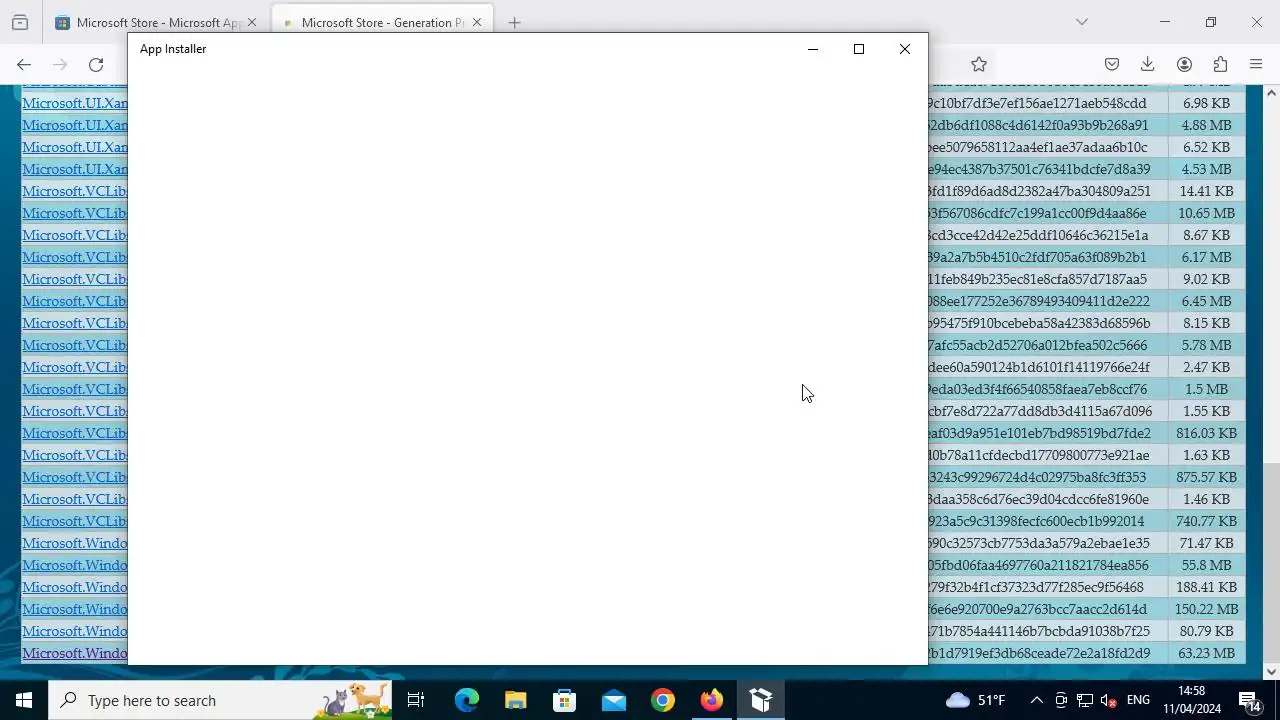Open Windows Start menu
Image resolution: width=1280 pixels, height=720 pixels.
pos(24,700)
